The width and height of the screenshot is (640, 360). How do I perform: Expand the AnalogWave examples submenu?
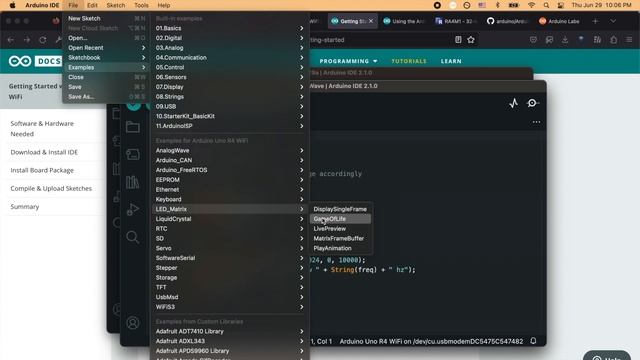[229, 150]
